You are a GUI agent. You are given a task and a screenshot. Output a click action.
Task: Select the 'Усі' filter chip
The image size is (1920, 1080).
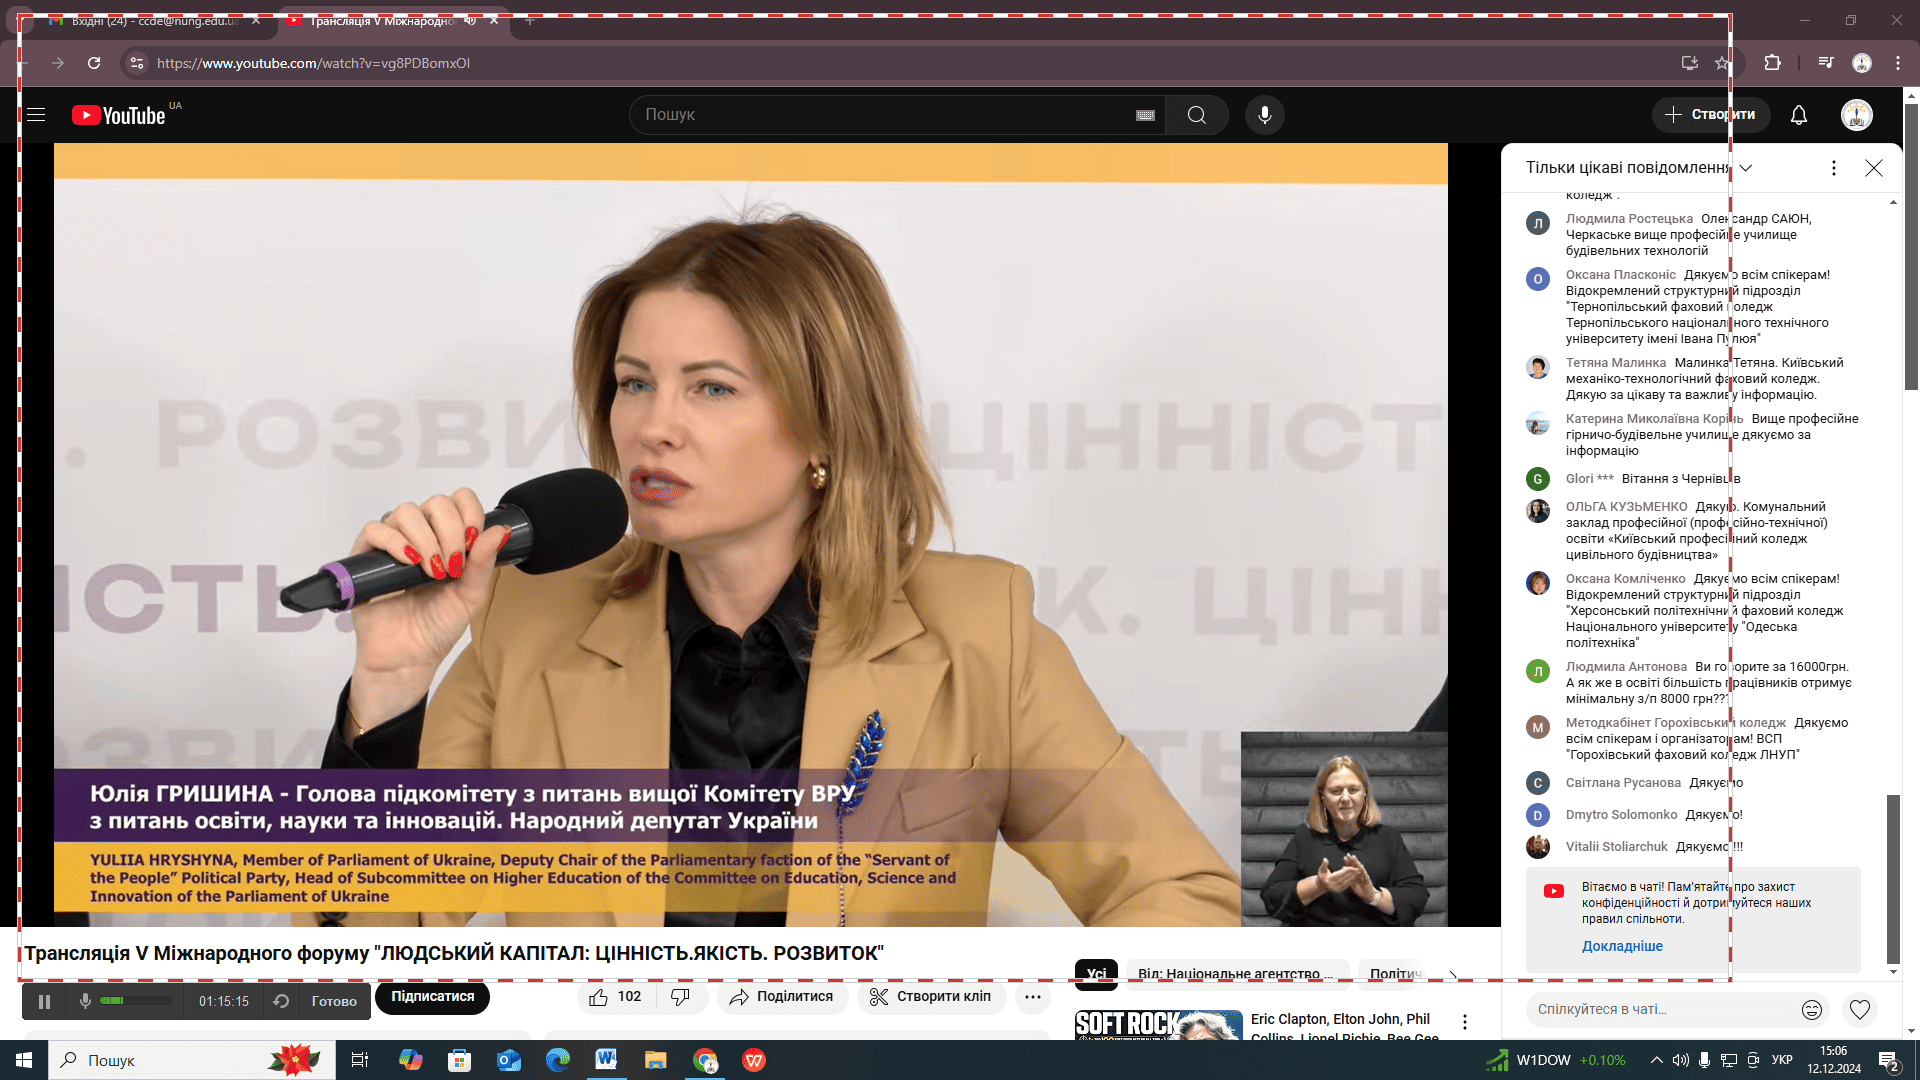coord(1096,974)
